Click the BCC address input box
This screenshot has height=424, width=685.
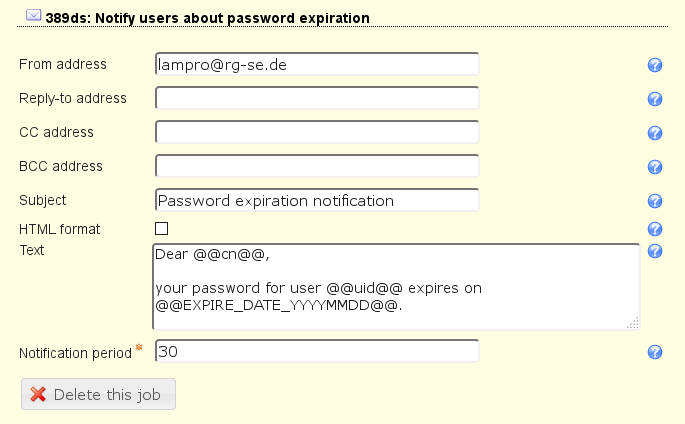coord(317,166)
